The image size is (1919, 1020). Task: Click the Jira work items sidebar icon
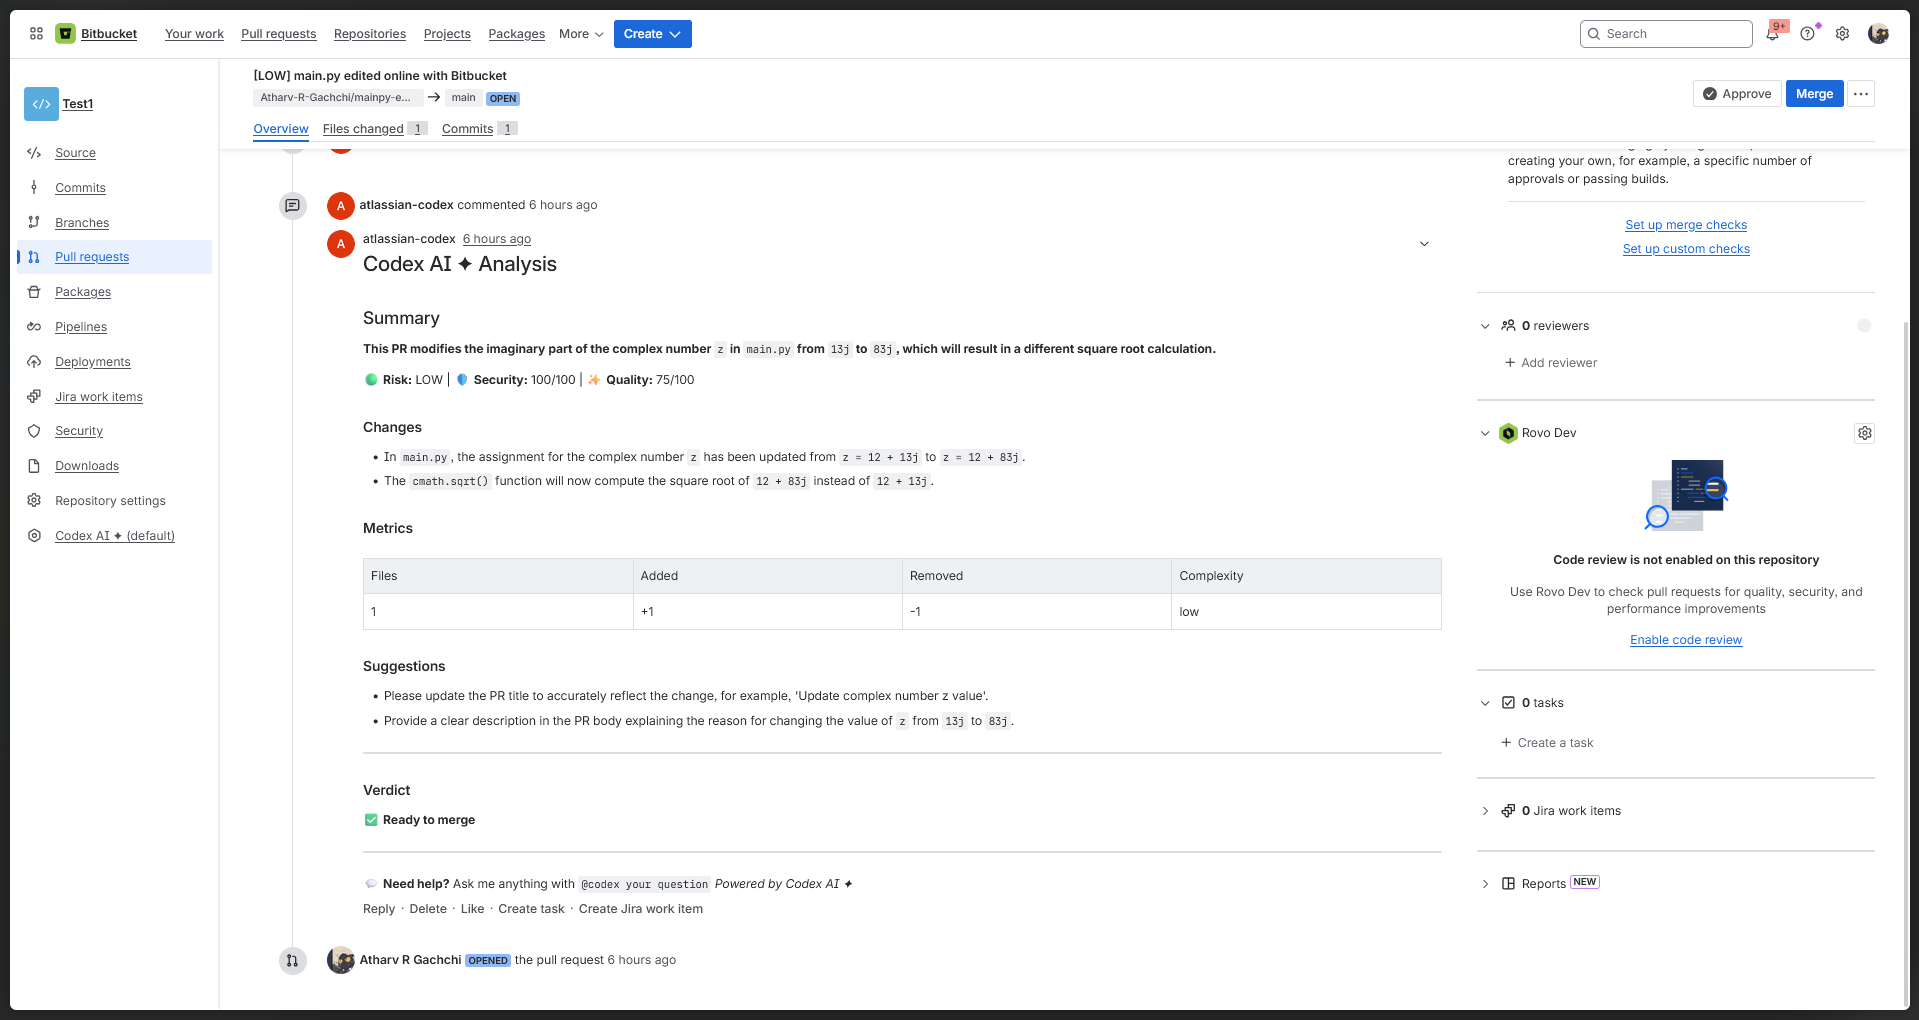point(34,397)
